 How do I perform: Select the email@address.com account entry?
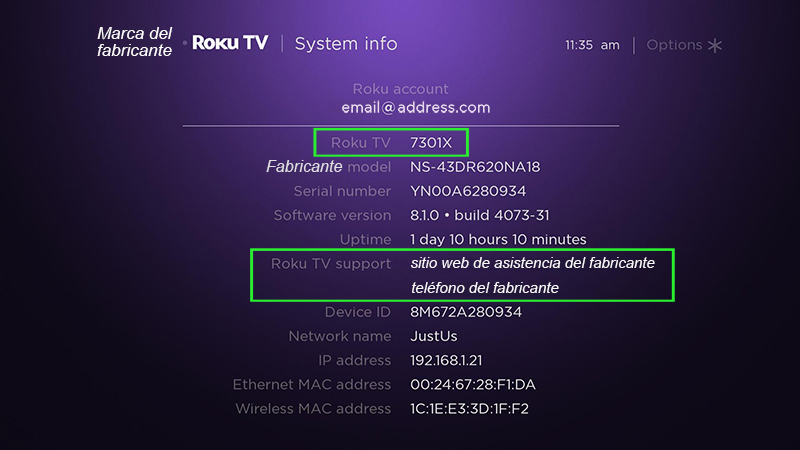415,107
